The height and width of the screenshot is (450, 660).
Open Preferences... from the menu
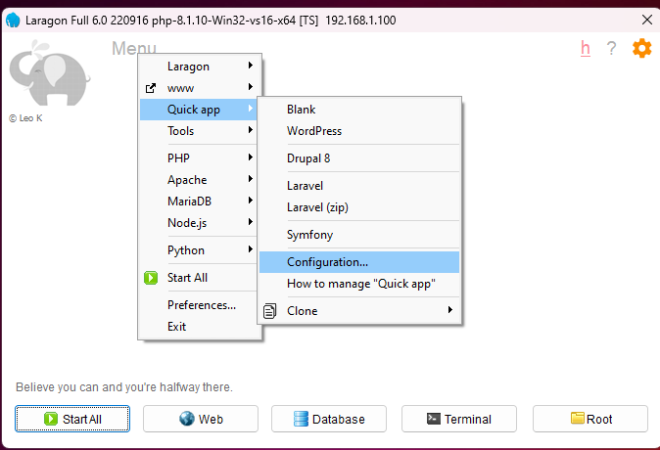pyautogui.click(x=198, y=305)
